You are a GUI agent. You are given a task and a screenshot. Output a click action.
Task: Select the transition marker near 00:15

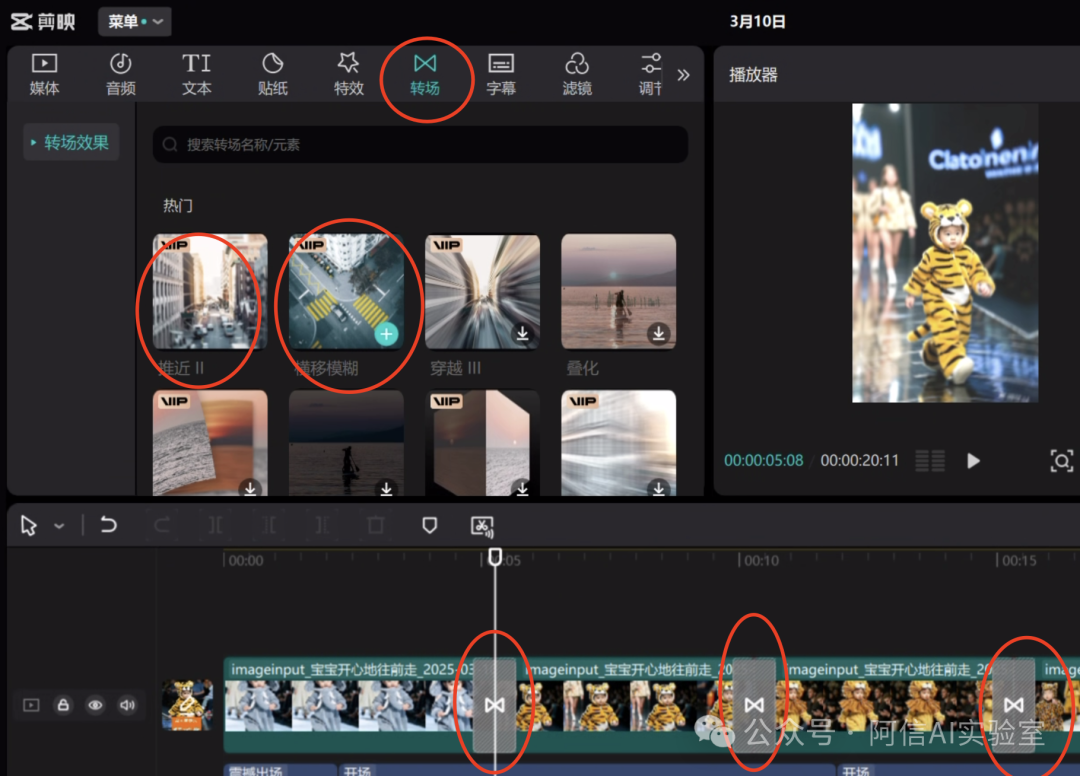[x=1013, y=705]
